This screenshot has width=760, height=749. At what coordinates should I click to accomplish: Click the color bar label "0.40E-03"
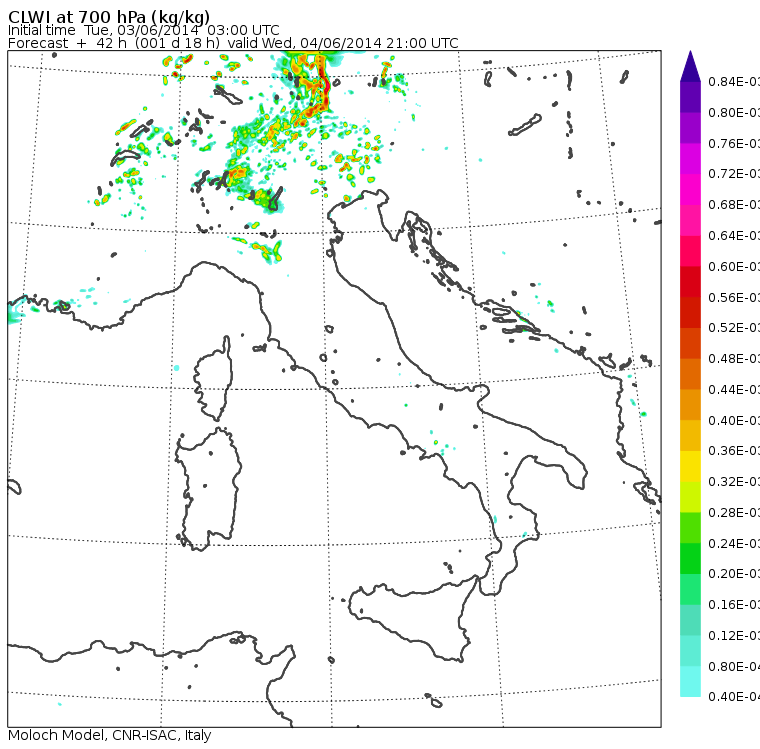[734, 420]
